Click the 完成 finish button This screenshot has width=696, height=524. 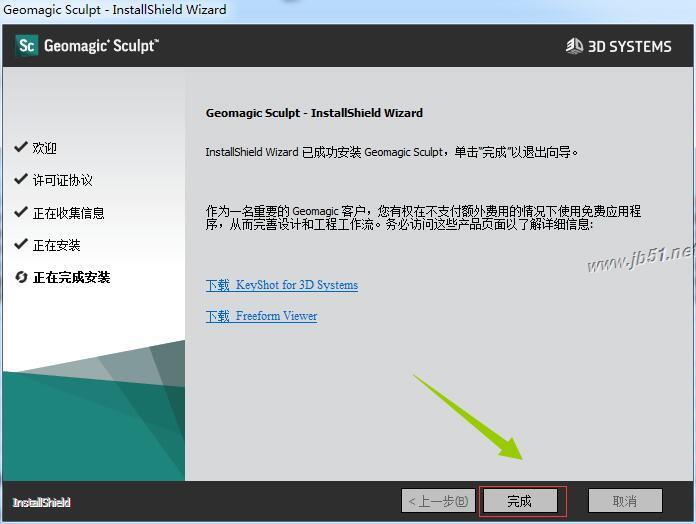(x=520, y=501)
